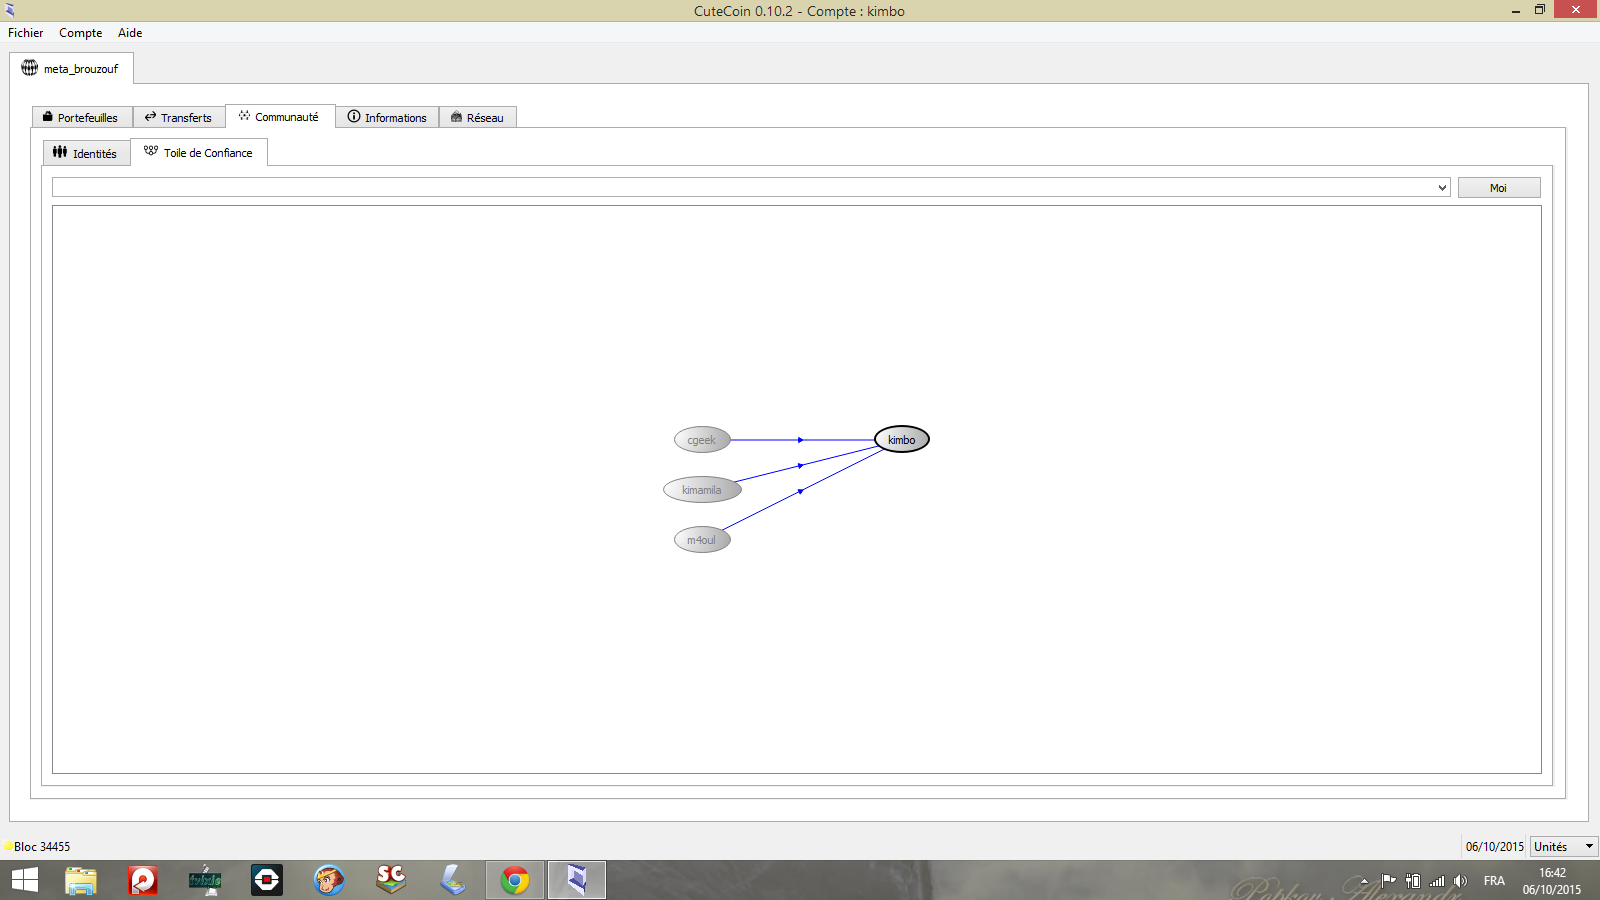This screenshot has height=900, width=1600.
Task: Click the volume speaker tray icon
Action: (x=1460, y=881)
